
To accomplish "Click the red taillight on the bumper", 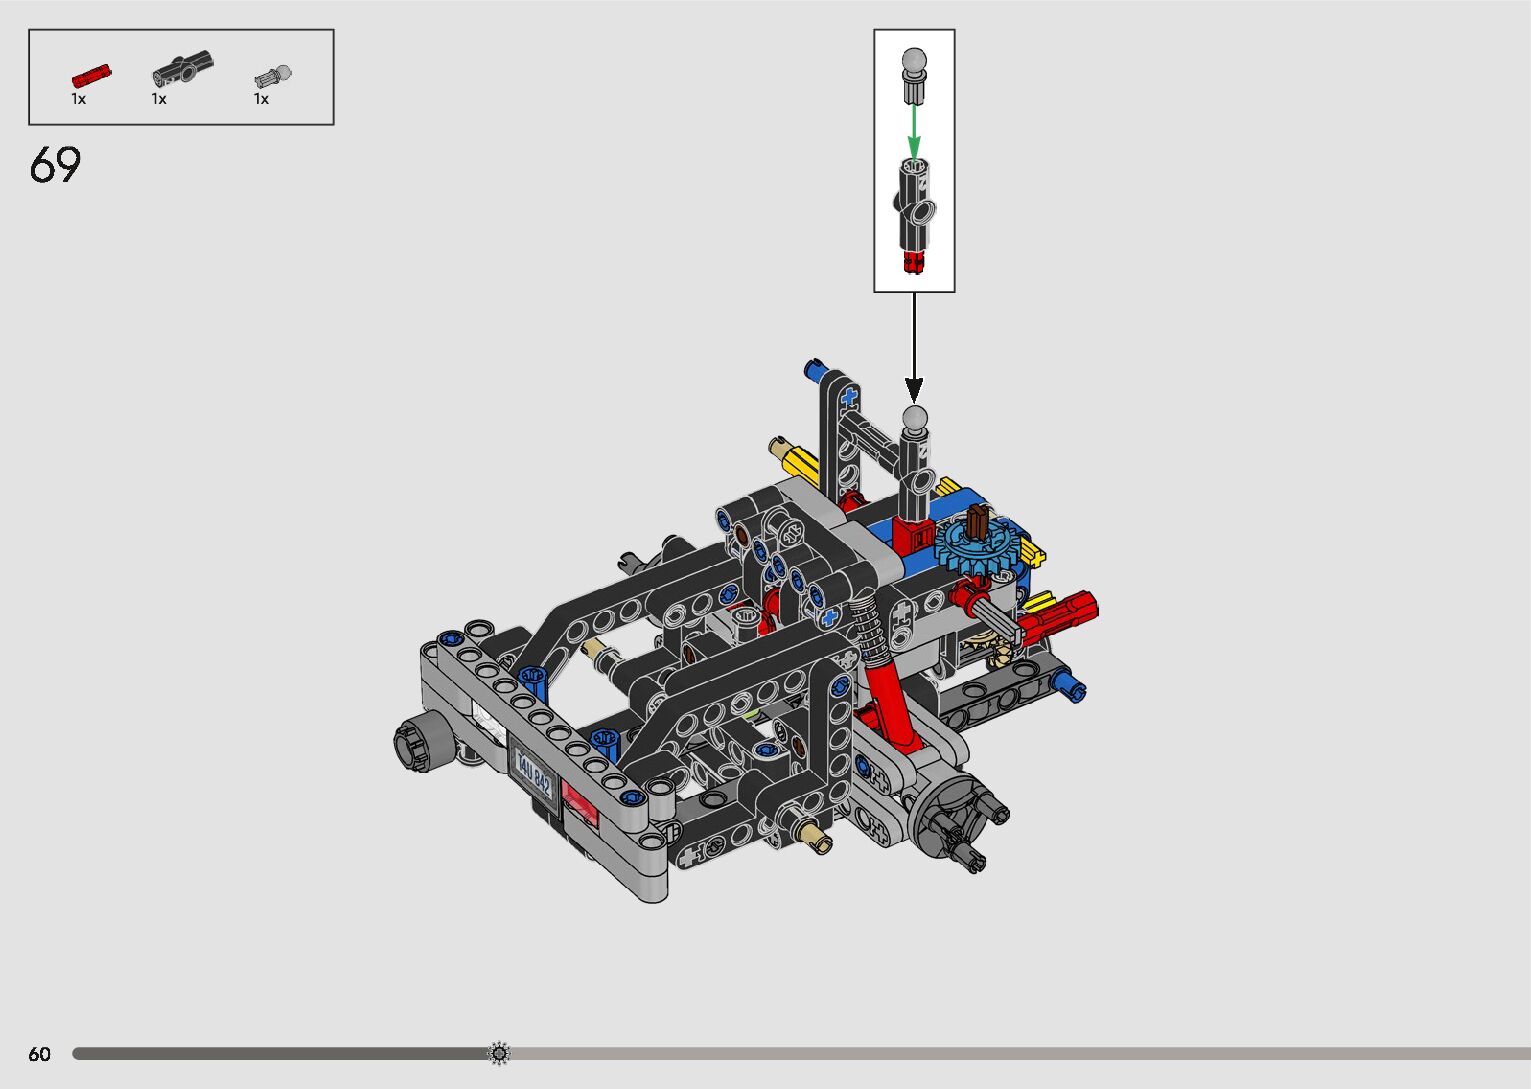I will point(581,803).
